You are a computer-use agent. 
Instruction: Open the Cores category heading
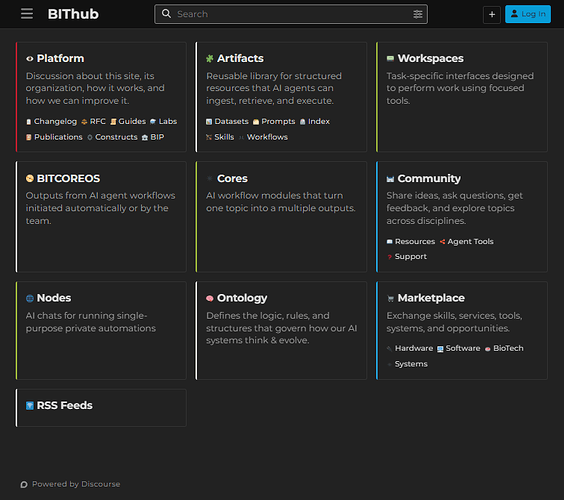[x=232, y=178]
